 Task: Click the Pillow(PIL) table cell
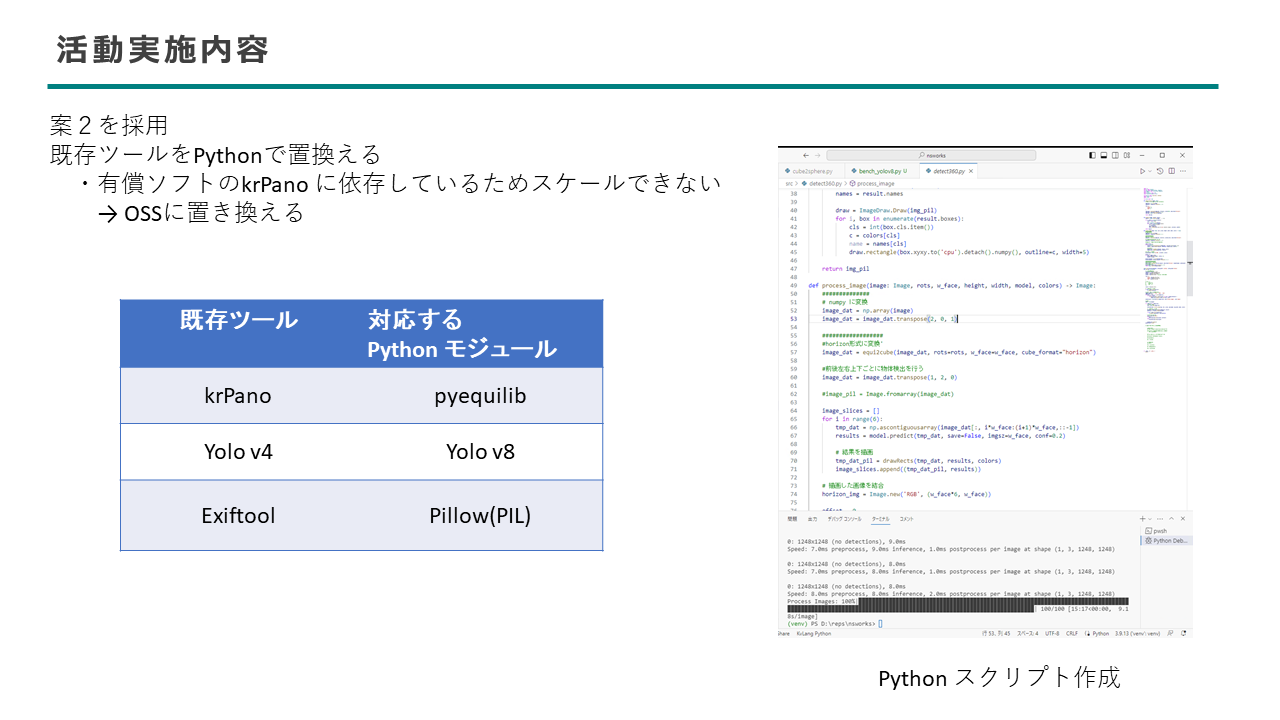[480, 516]
